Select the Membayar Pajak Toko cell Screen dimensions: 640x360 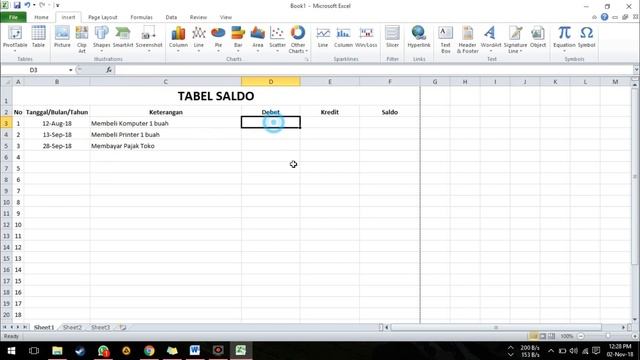(x=165, y=146)
